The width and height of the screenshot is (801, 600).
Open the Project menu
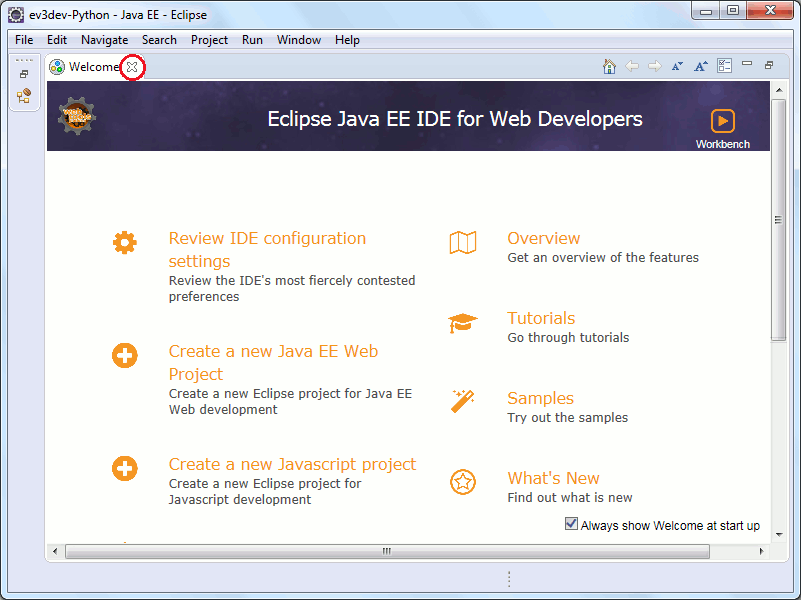tap(209, 40)
